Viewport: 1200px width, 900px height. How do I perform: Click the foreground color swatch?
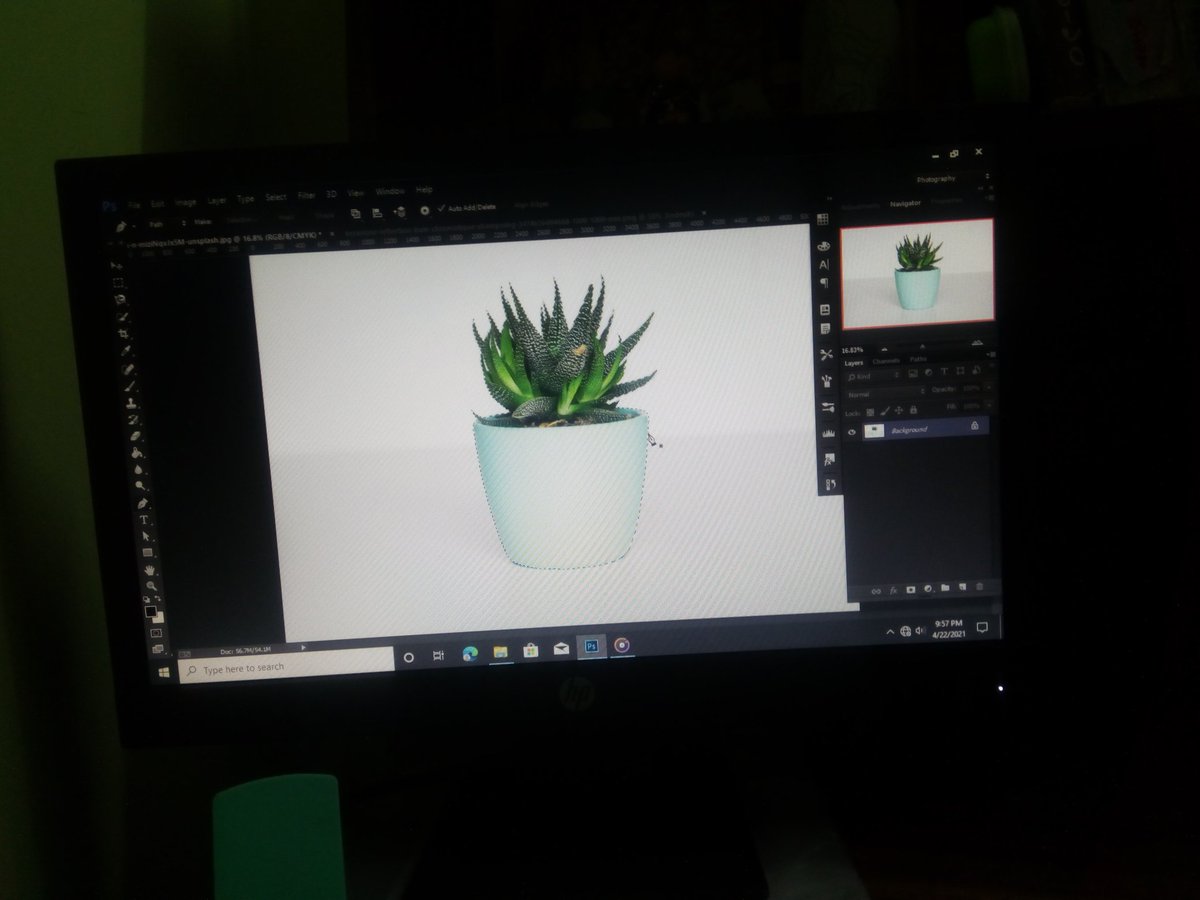click(150, 611)
